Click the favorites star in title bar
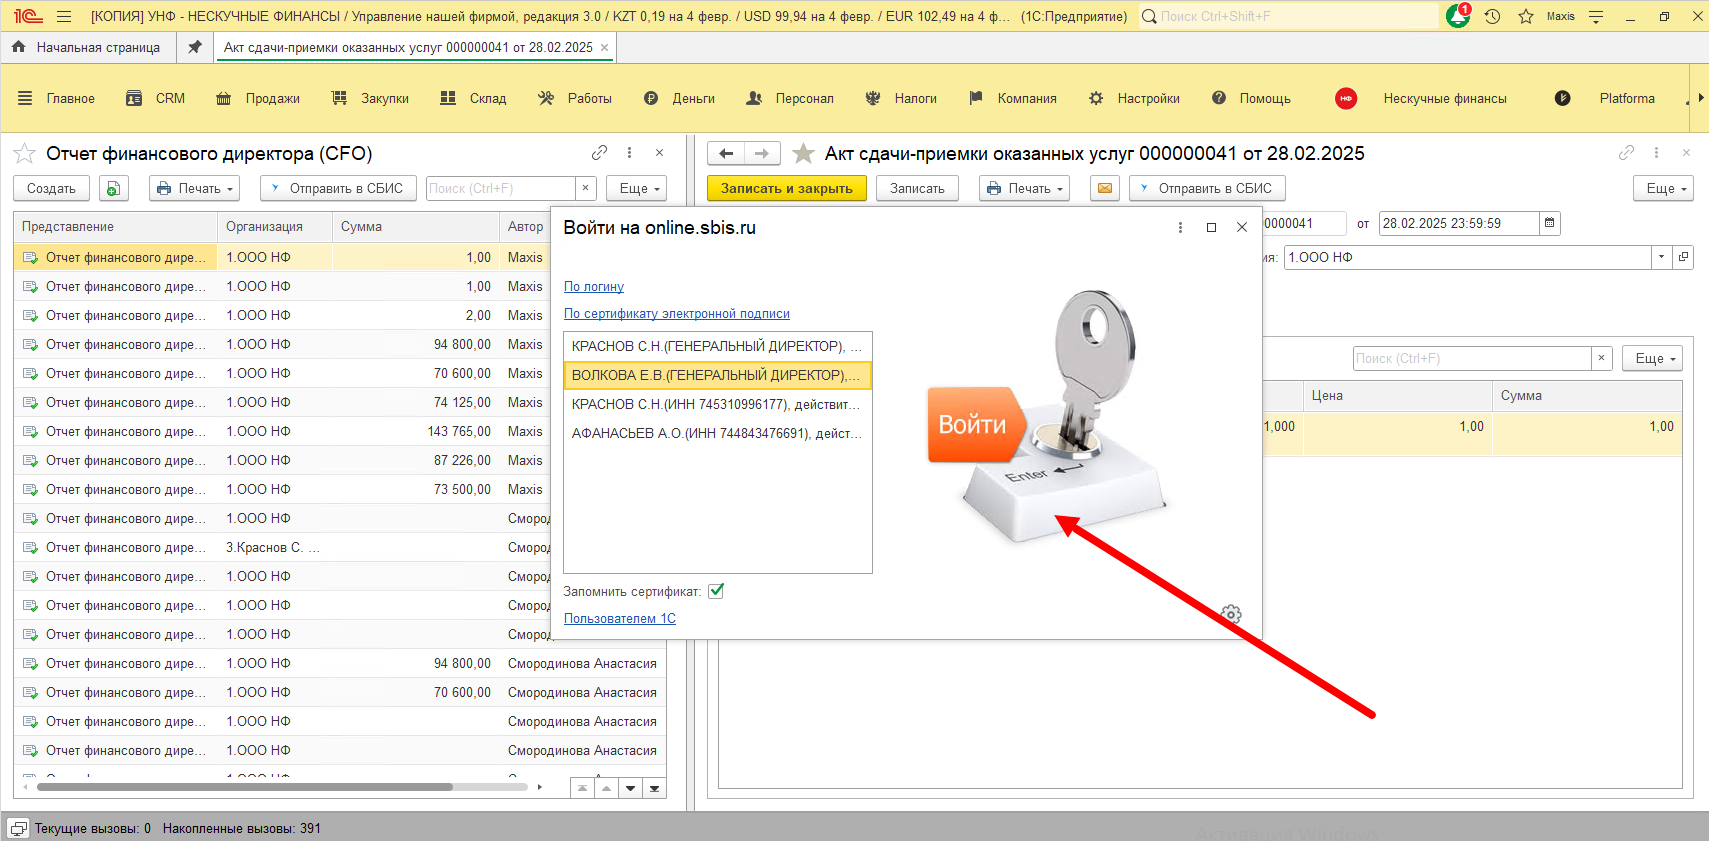The image size is (1709, 841). click(x=1525, y=16)
